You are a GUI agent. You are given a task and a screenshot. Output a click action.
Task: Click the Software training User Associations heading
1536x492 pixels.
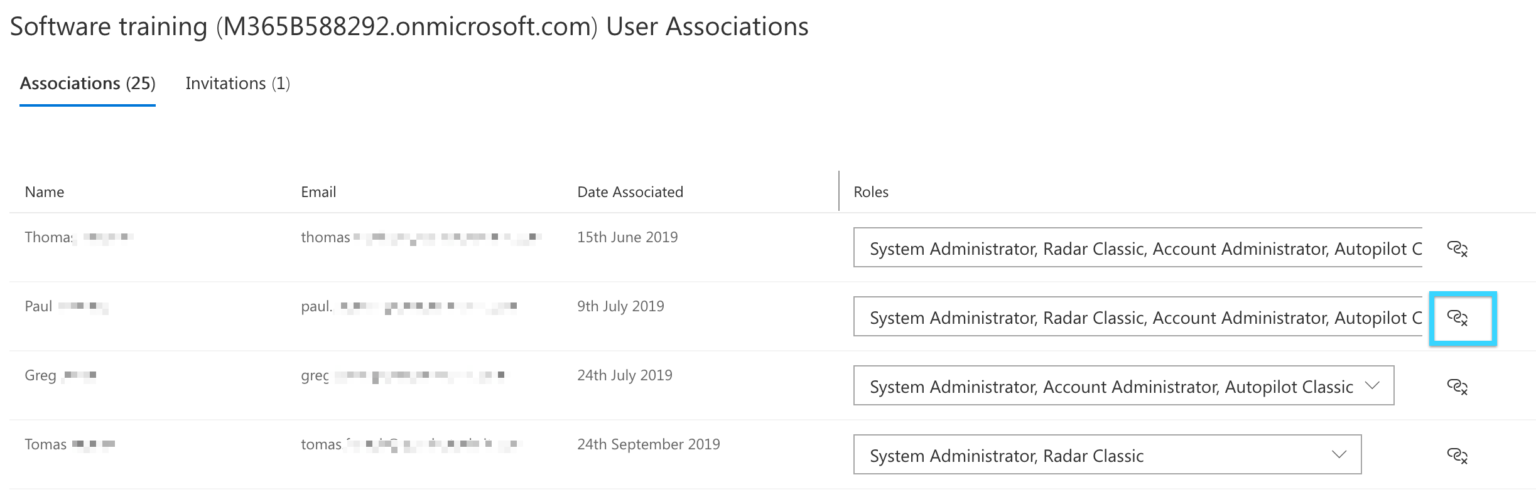(409, 27)
